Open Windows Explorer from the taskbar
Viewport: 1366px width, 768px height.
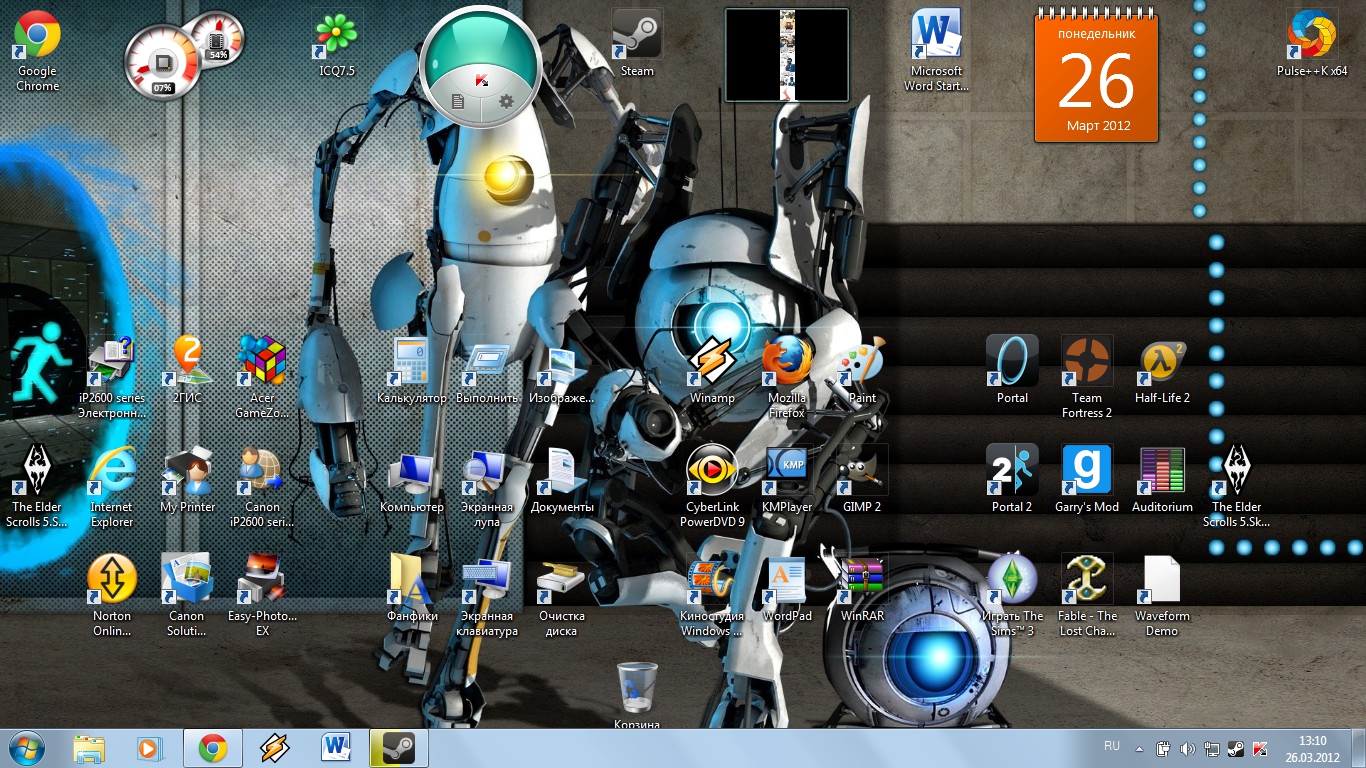click(89, 748)
